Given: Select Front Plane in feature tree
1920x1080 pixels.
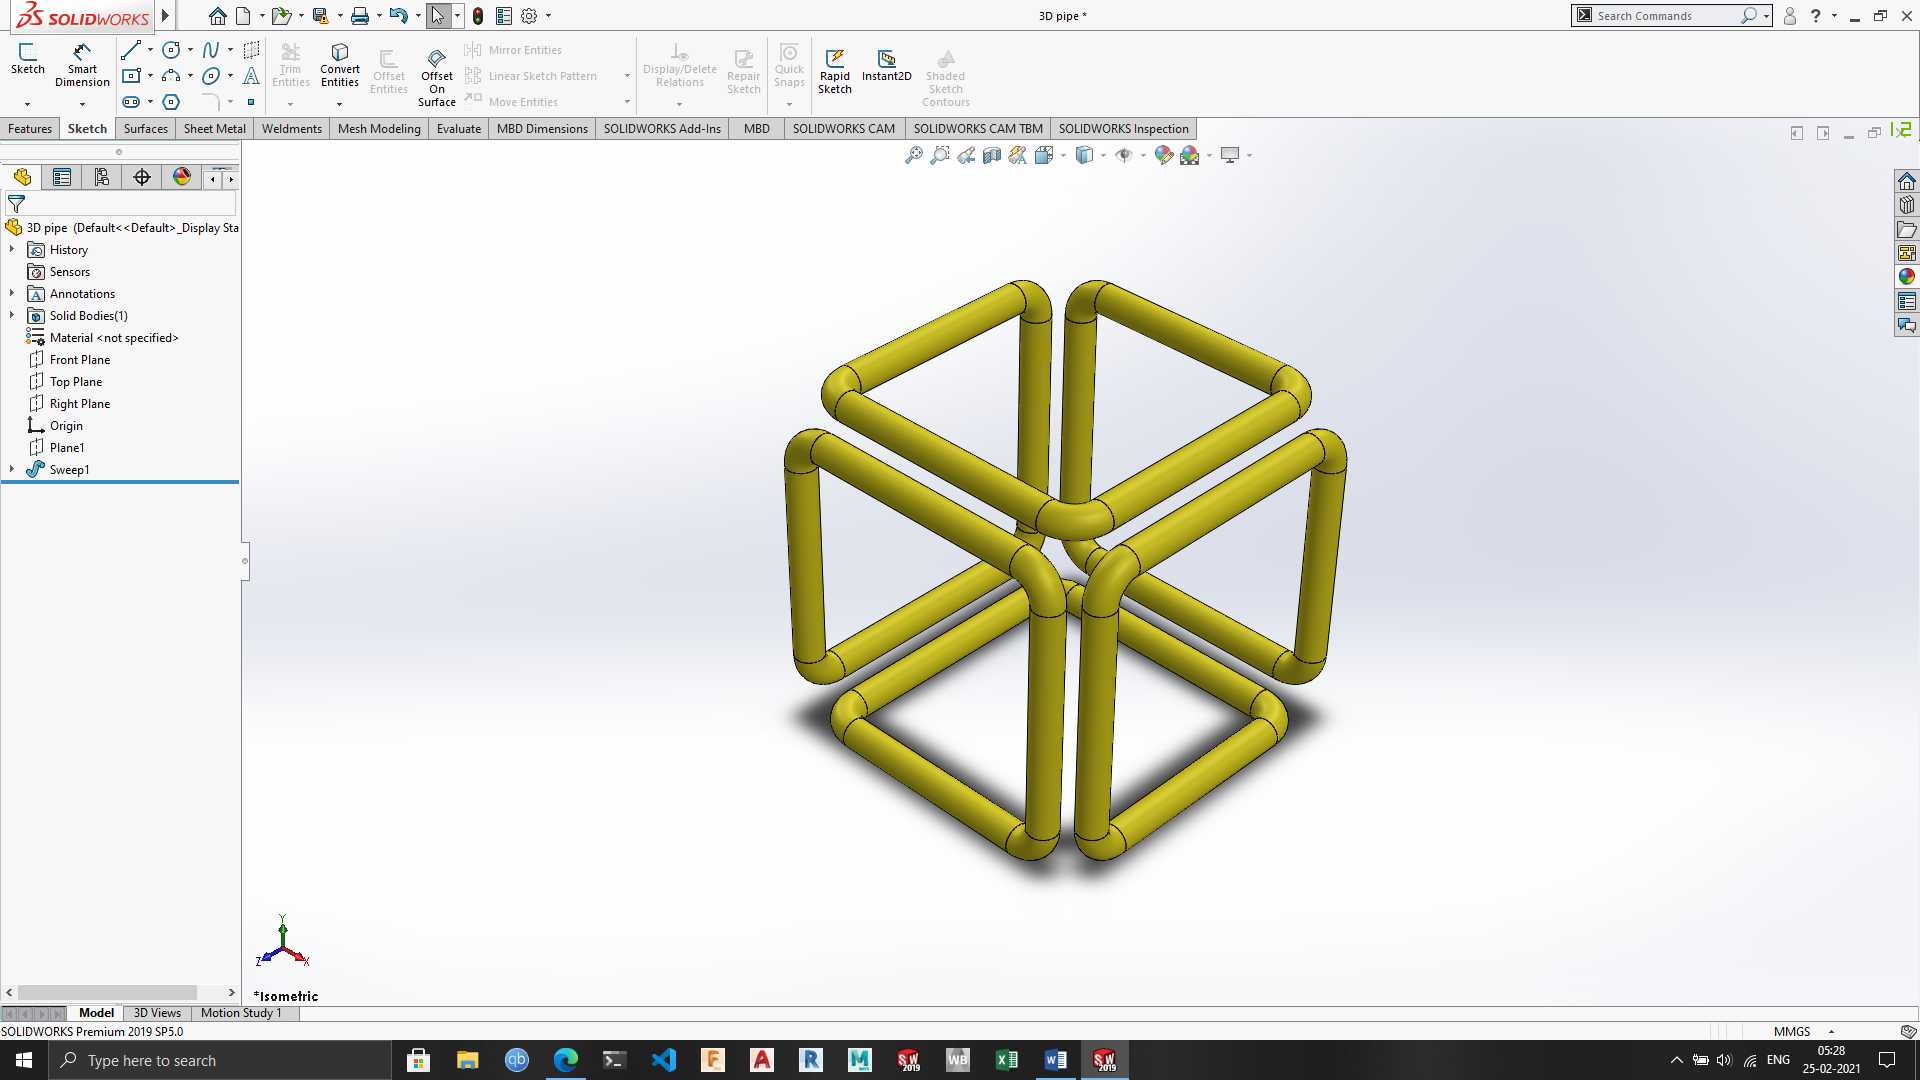Looking at the screenshot, I should tap(80, 360).
